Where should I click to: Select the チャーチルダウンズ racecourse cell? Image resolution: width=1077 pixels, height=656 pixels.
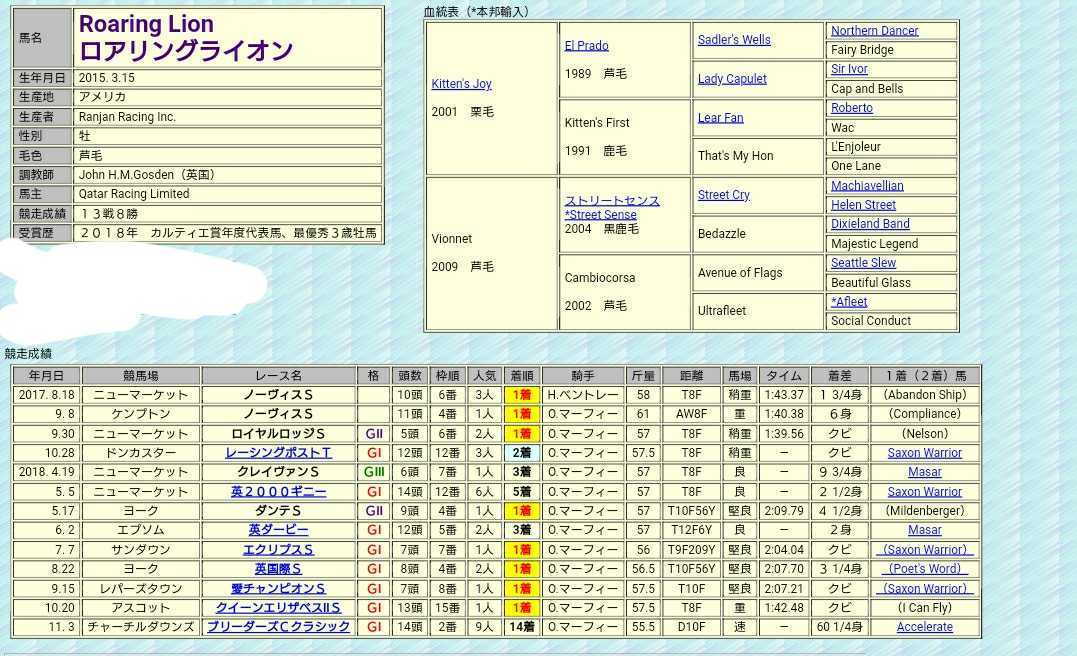tap(141, 627)
